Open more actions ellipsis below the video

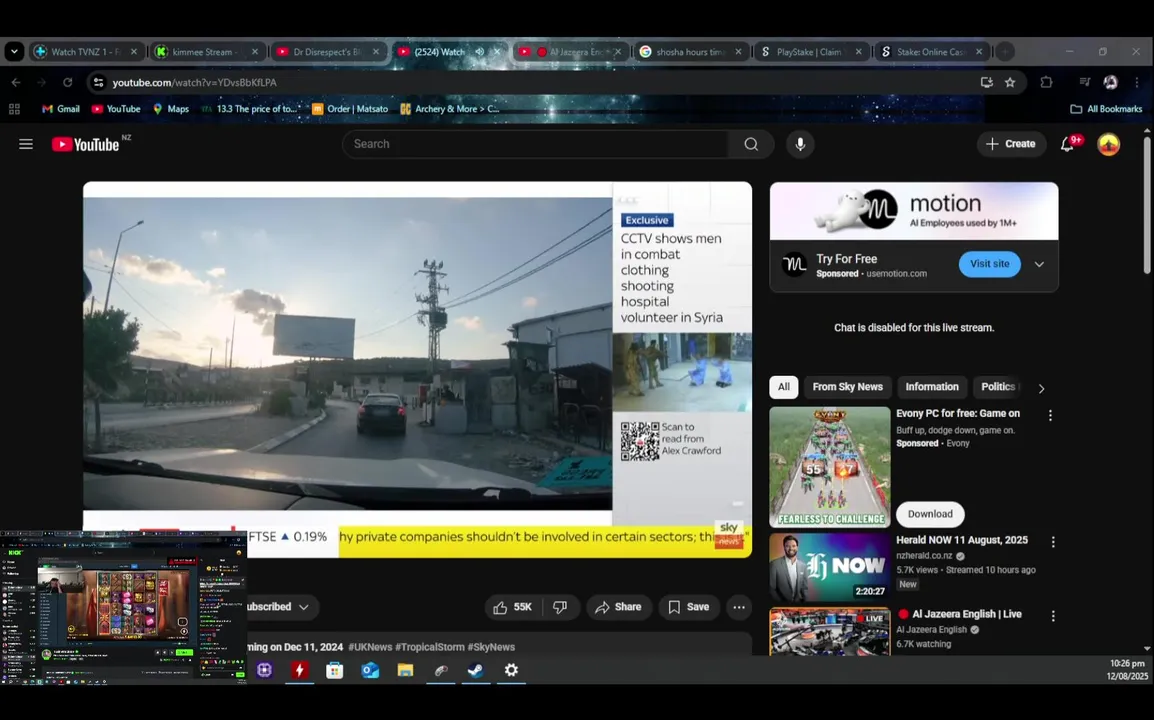coord(739,607)
